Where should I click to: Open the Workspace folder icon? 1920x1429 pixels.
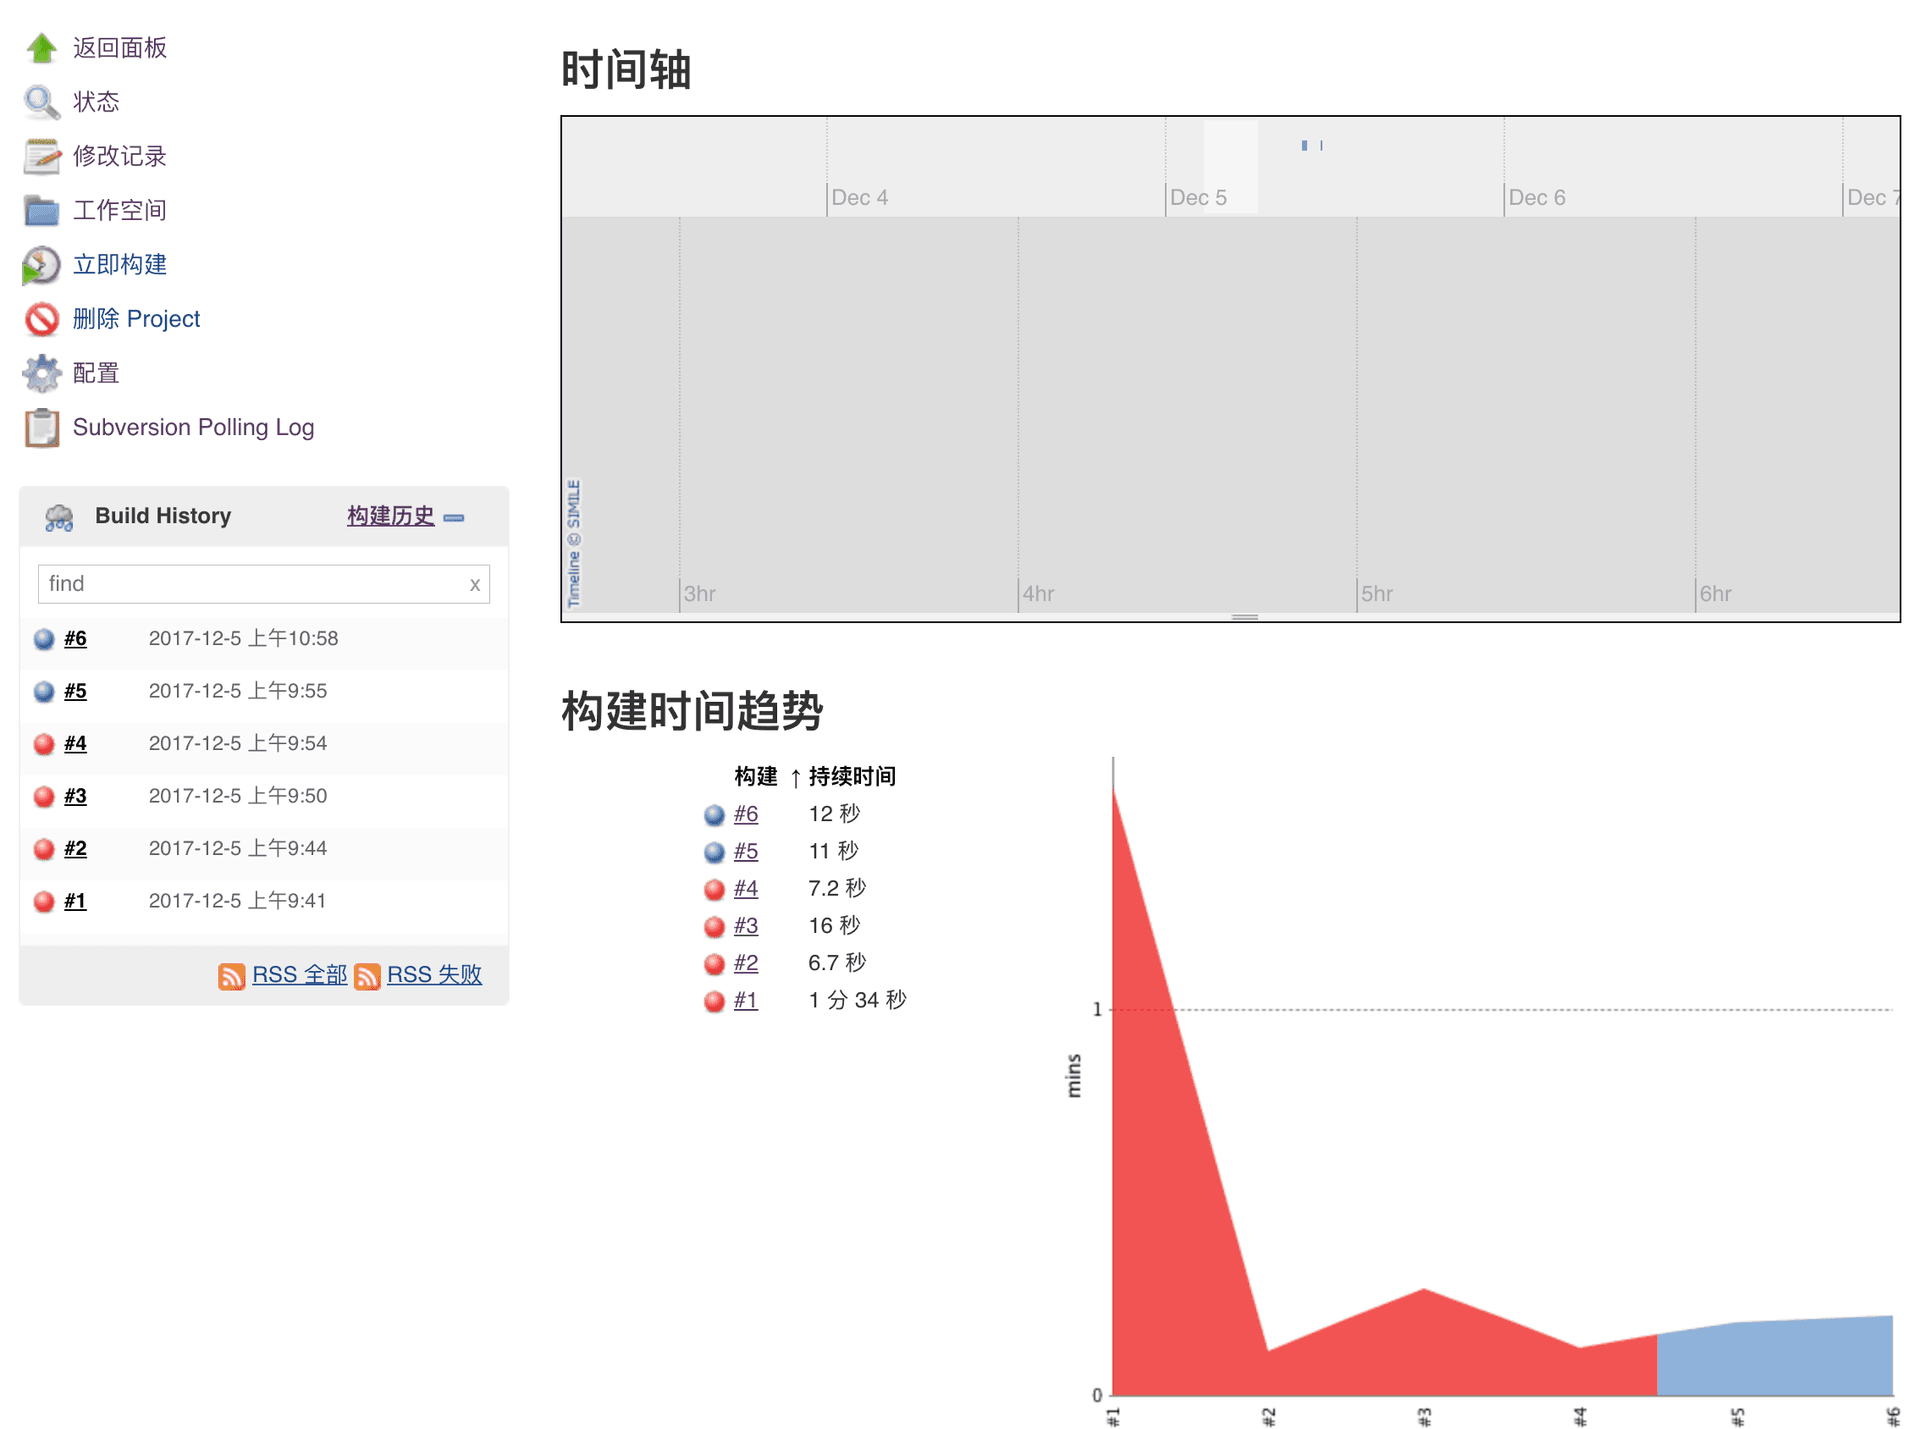coord(41,210)
